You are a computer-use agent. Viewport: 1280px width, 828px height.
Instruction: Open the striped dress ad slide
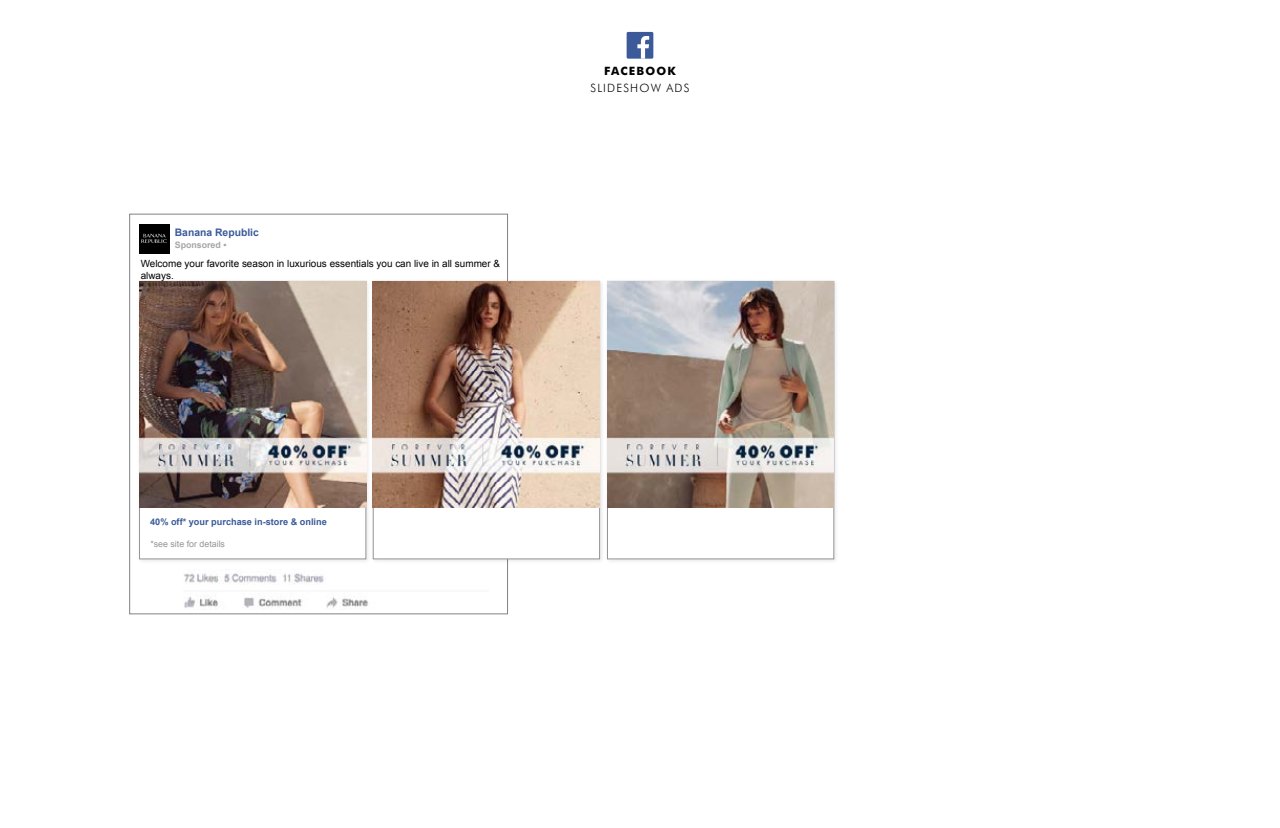point(486,394)
